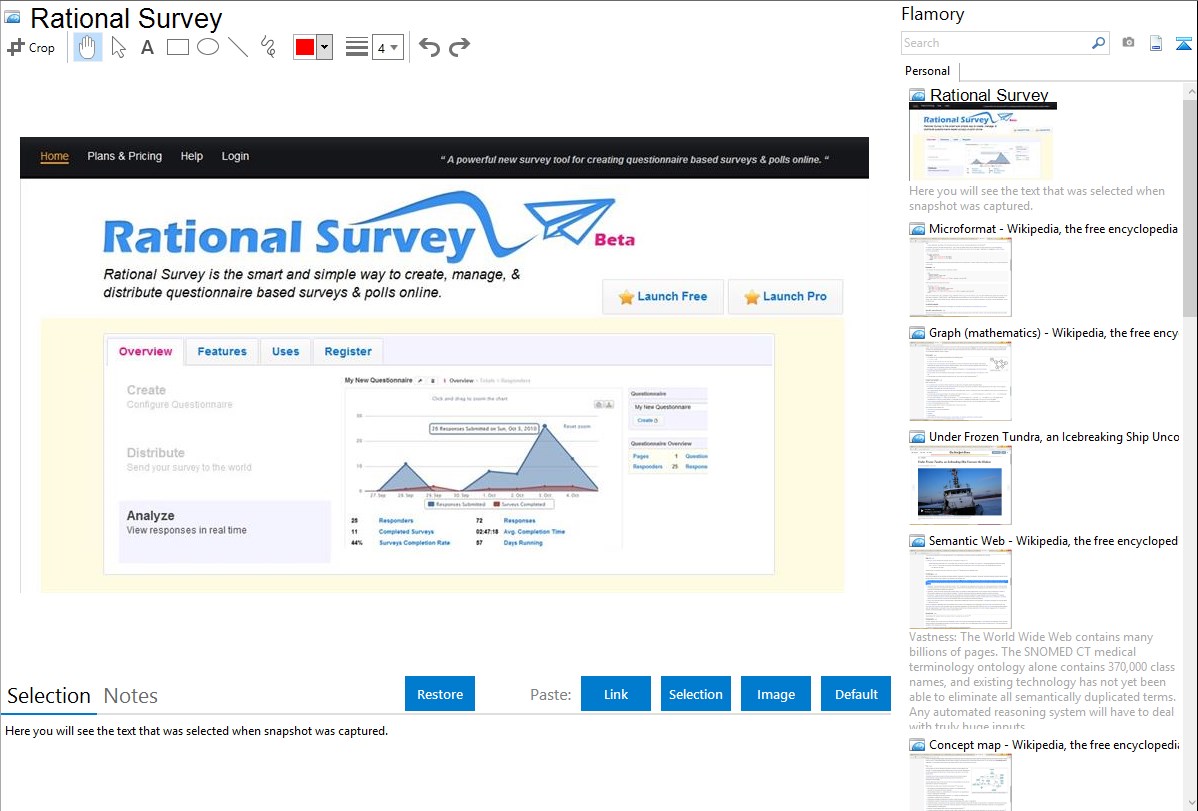Click the document page icon beside the camera

tap(1156, 43)
